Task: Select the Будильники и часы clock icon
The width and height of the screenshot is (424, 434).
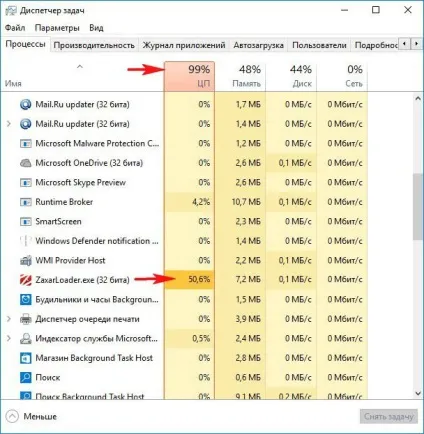Action: click(26, 299)
